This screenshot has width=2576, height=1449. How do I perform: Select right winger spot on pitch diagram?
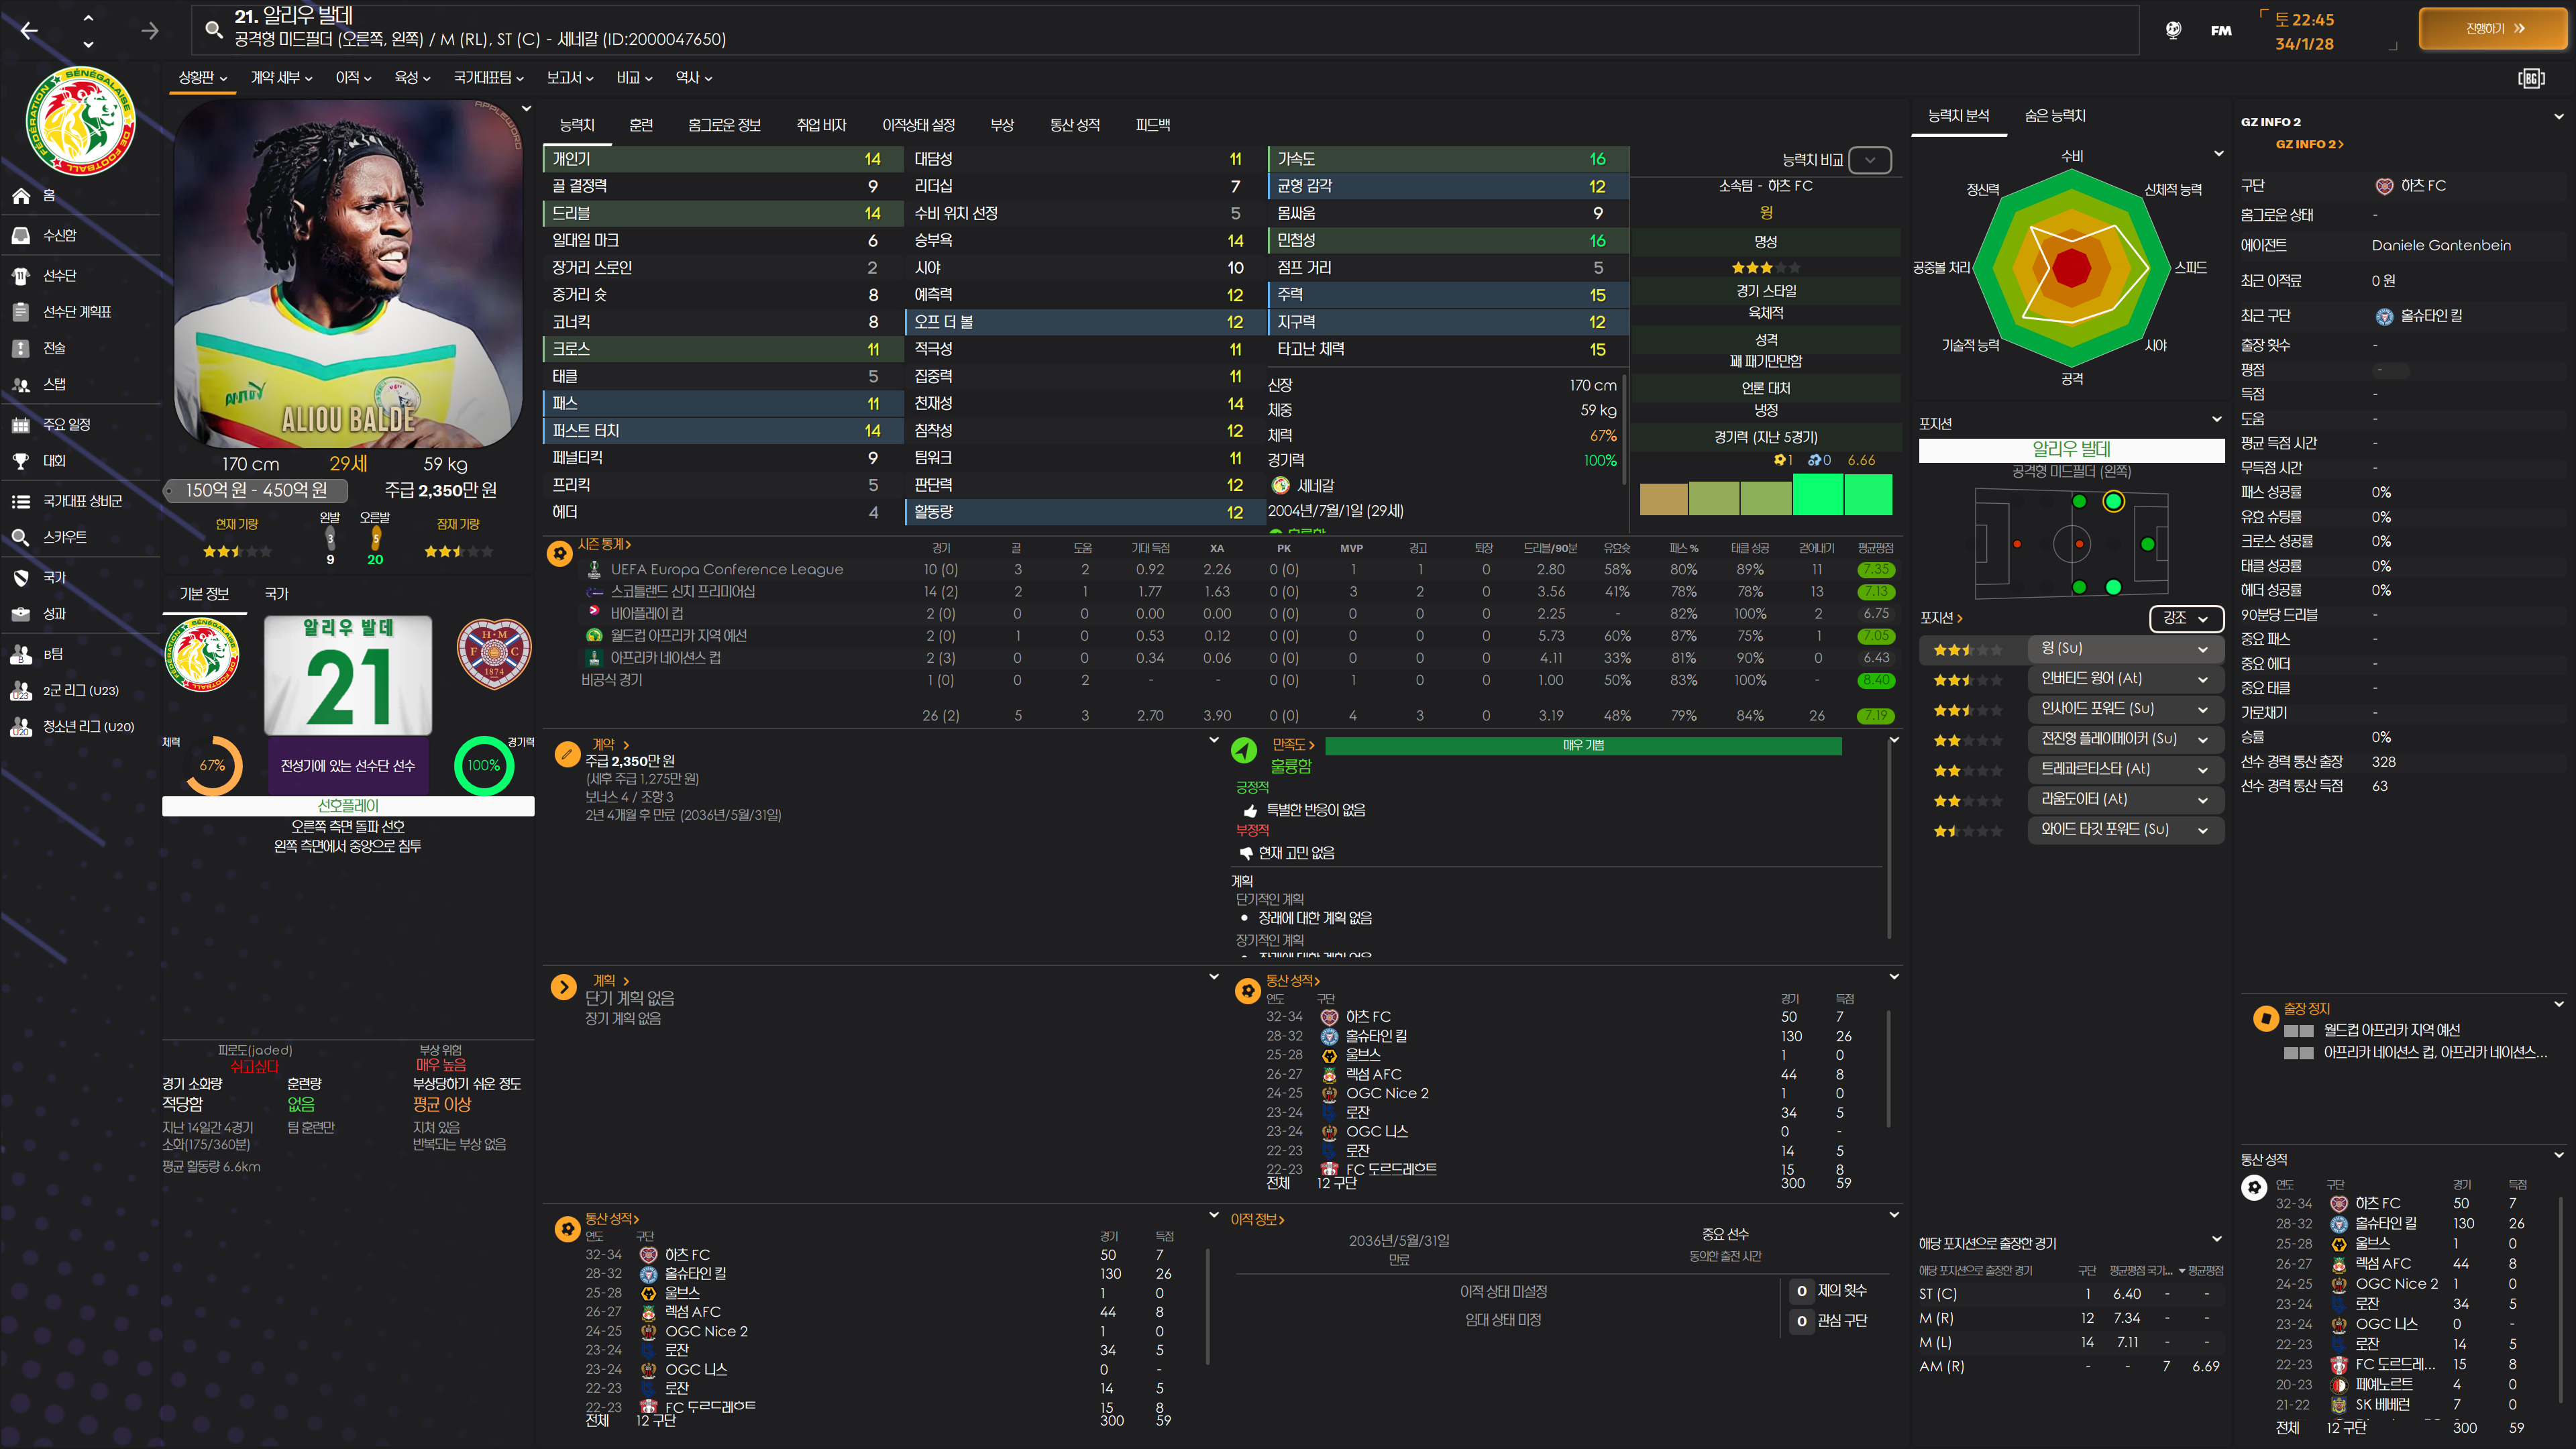pos(2113,587)
